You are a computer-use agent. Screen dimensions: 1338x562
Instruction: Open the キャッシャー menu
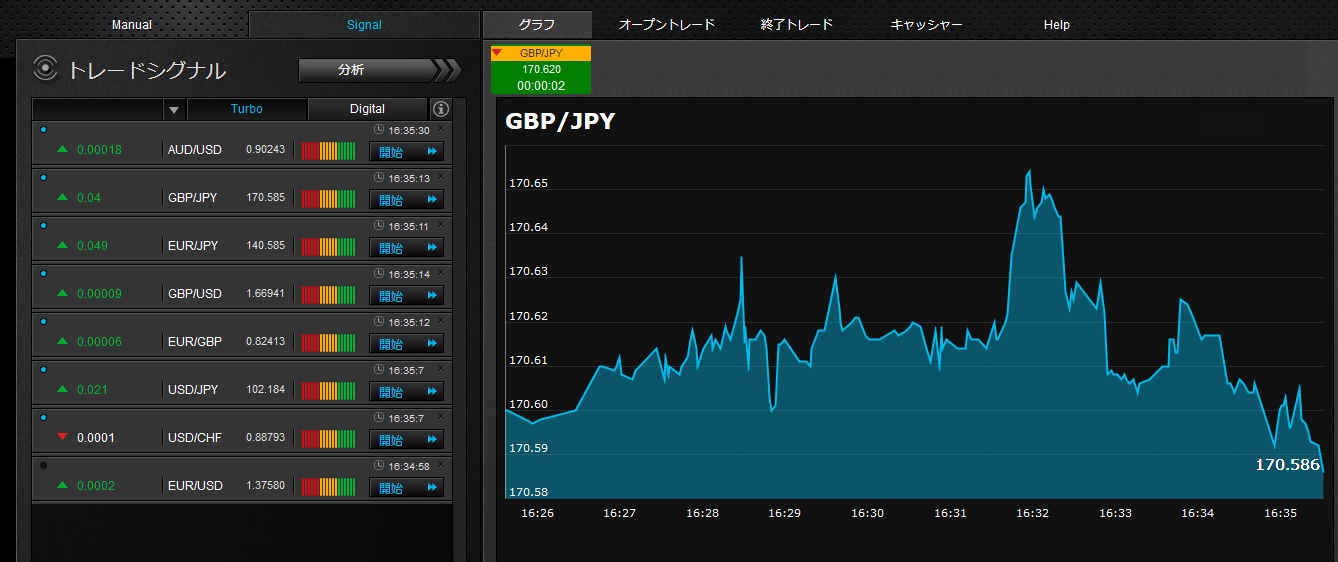926,25
